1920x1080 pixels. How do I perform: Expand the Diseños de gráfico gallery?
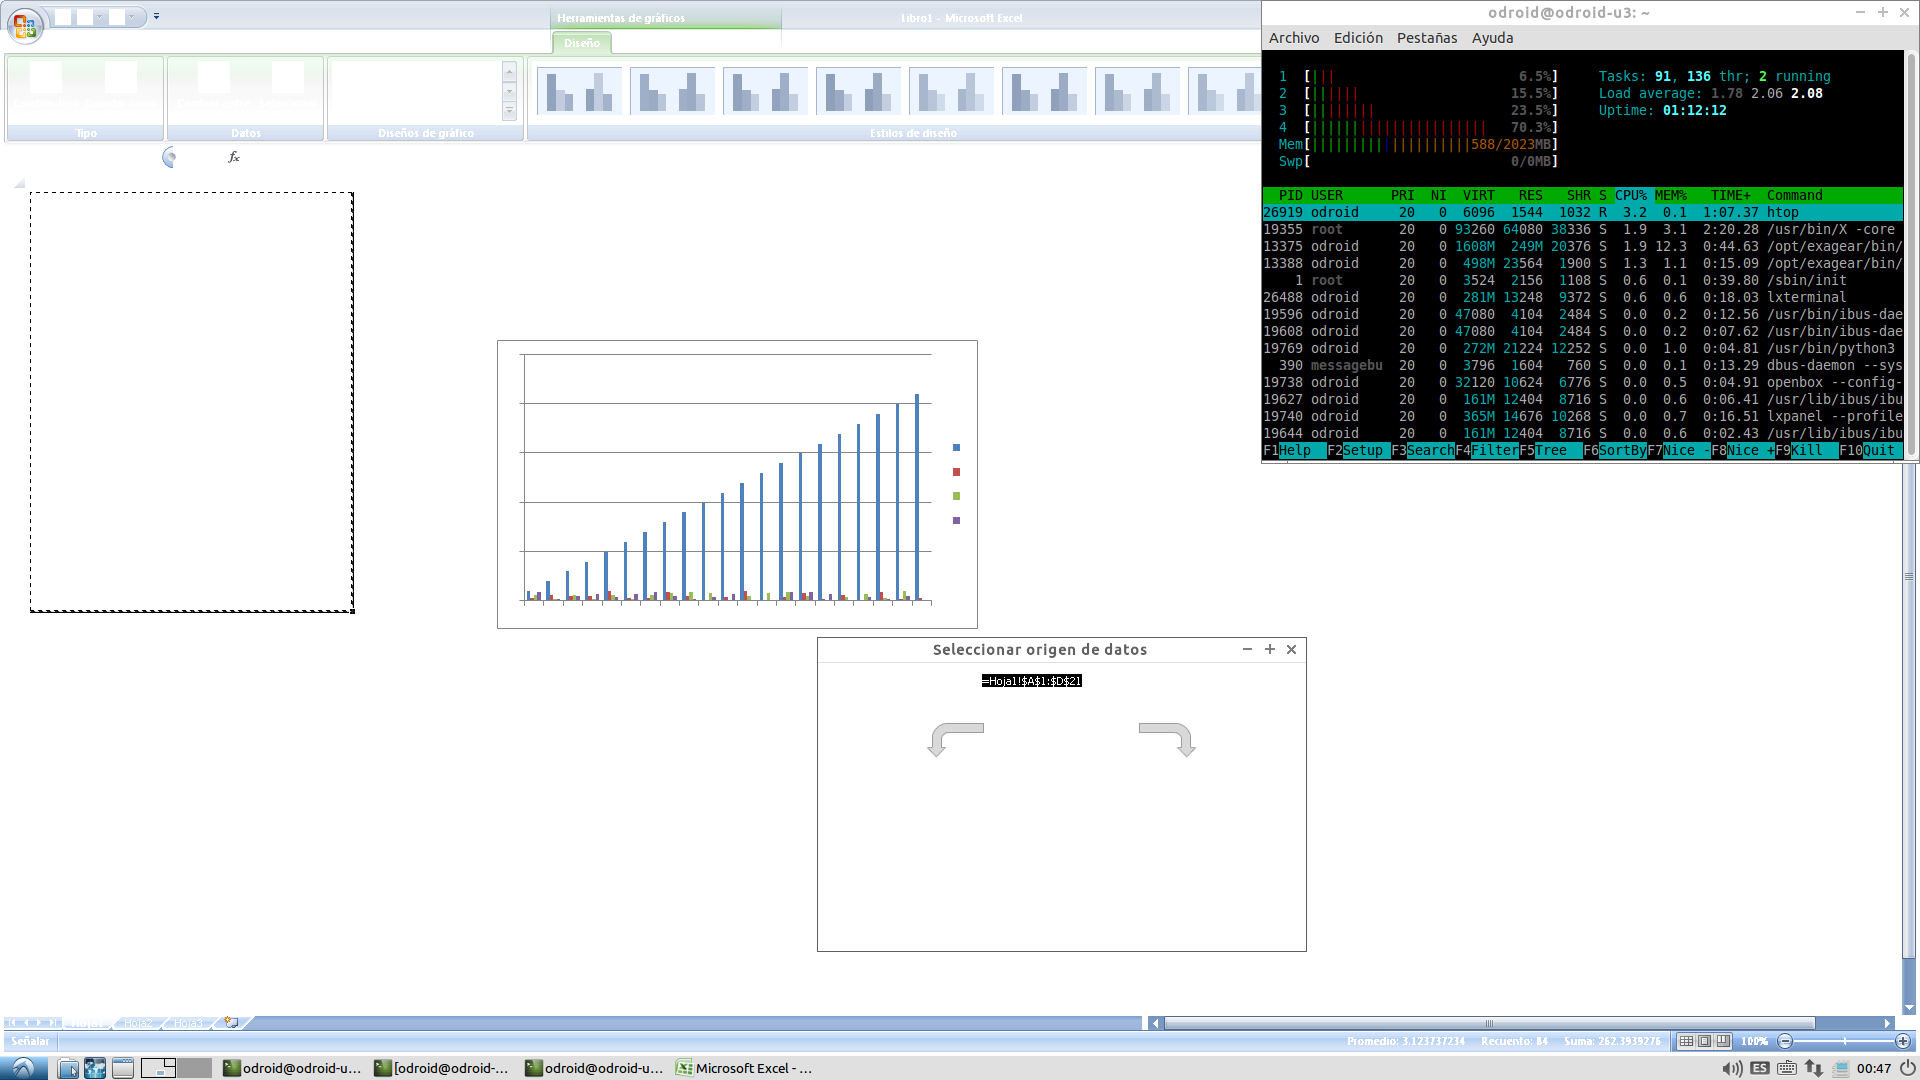coord(509,111)
